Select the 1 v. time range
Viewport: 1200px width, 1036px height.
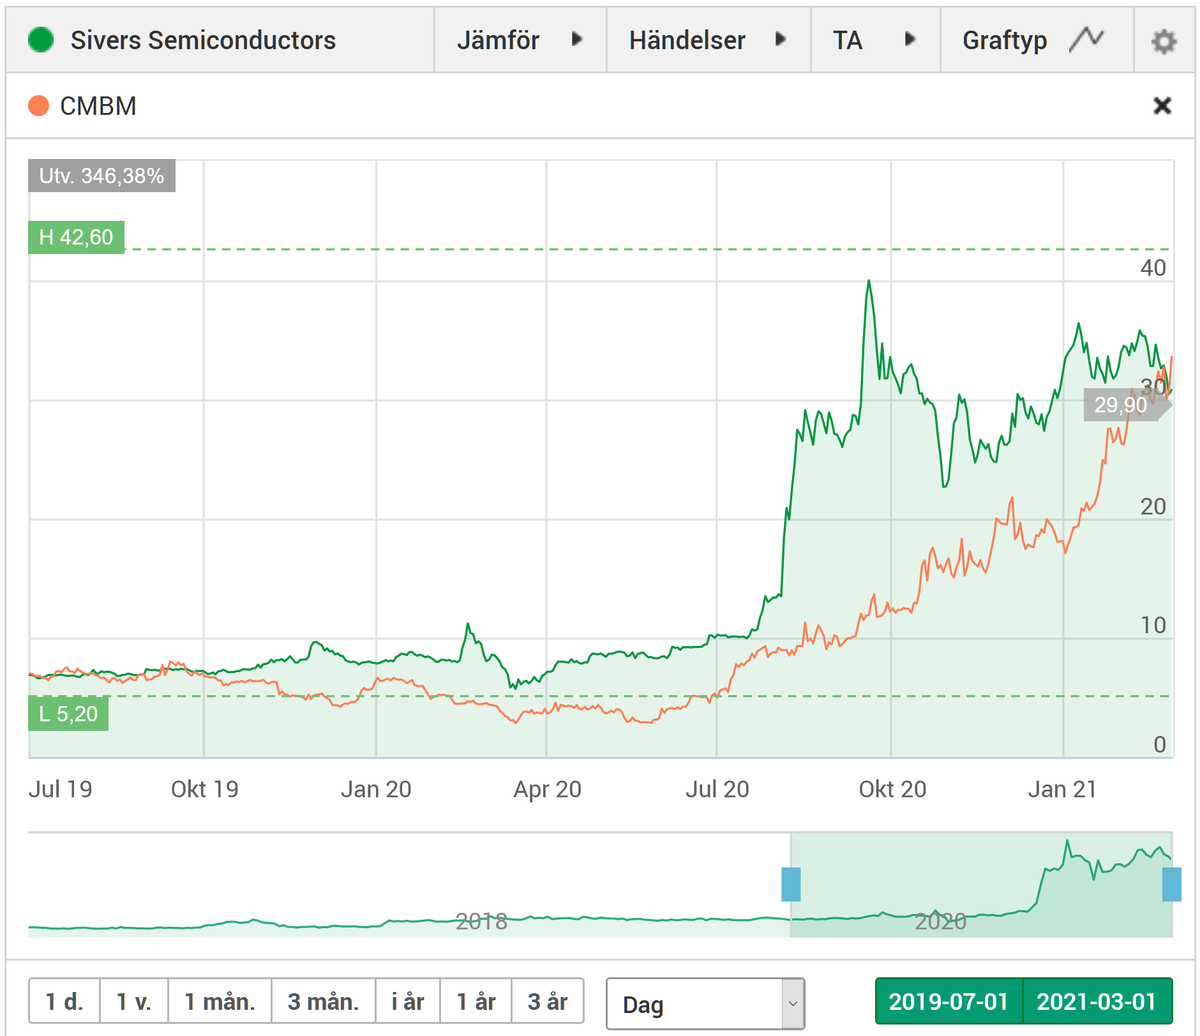[135, 1001]
